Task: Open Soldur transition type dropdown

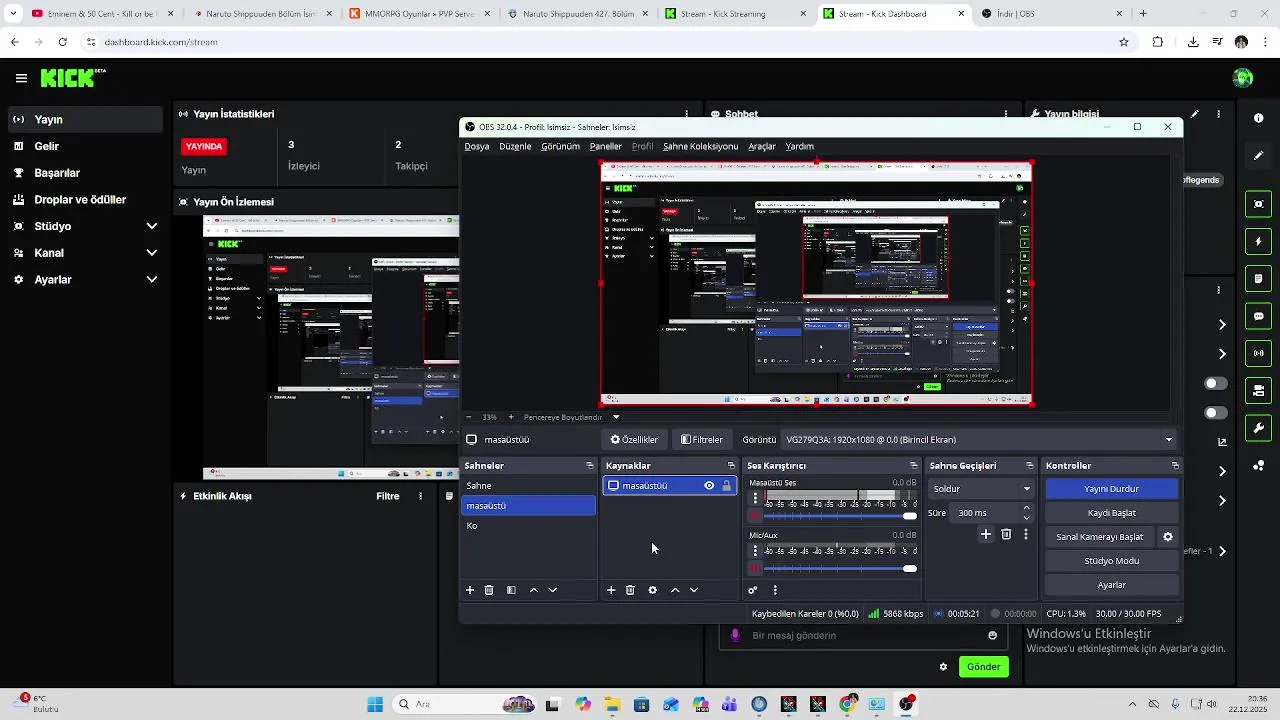Action: (x=981, y=489)
